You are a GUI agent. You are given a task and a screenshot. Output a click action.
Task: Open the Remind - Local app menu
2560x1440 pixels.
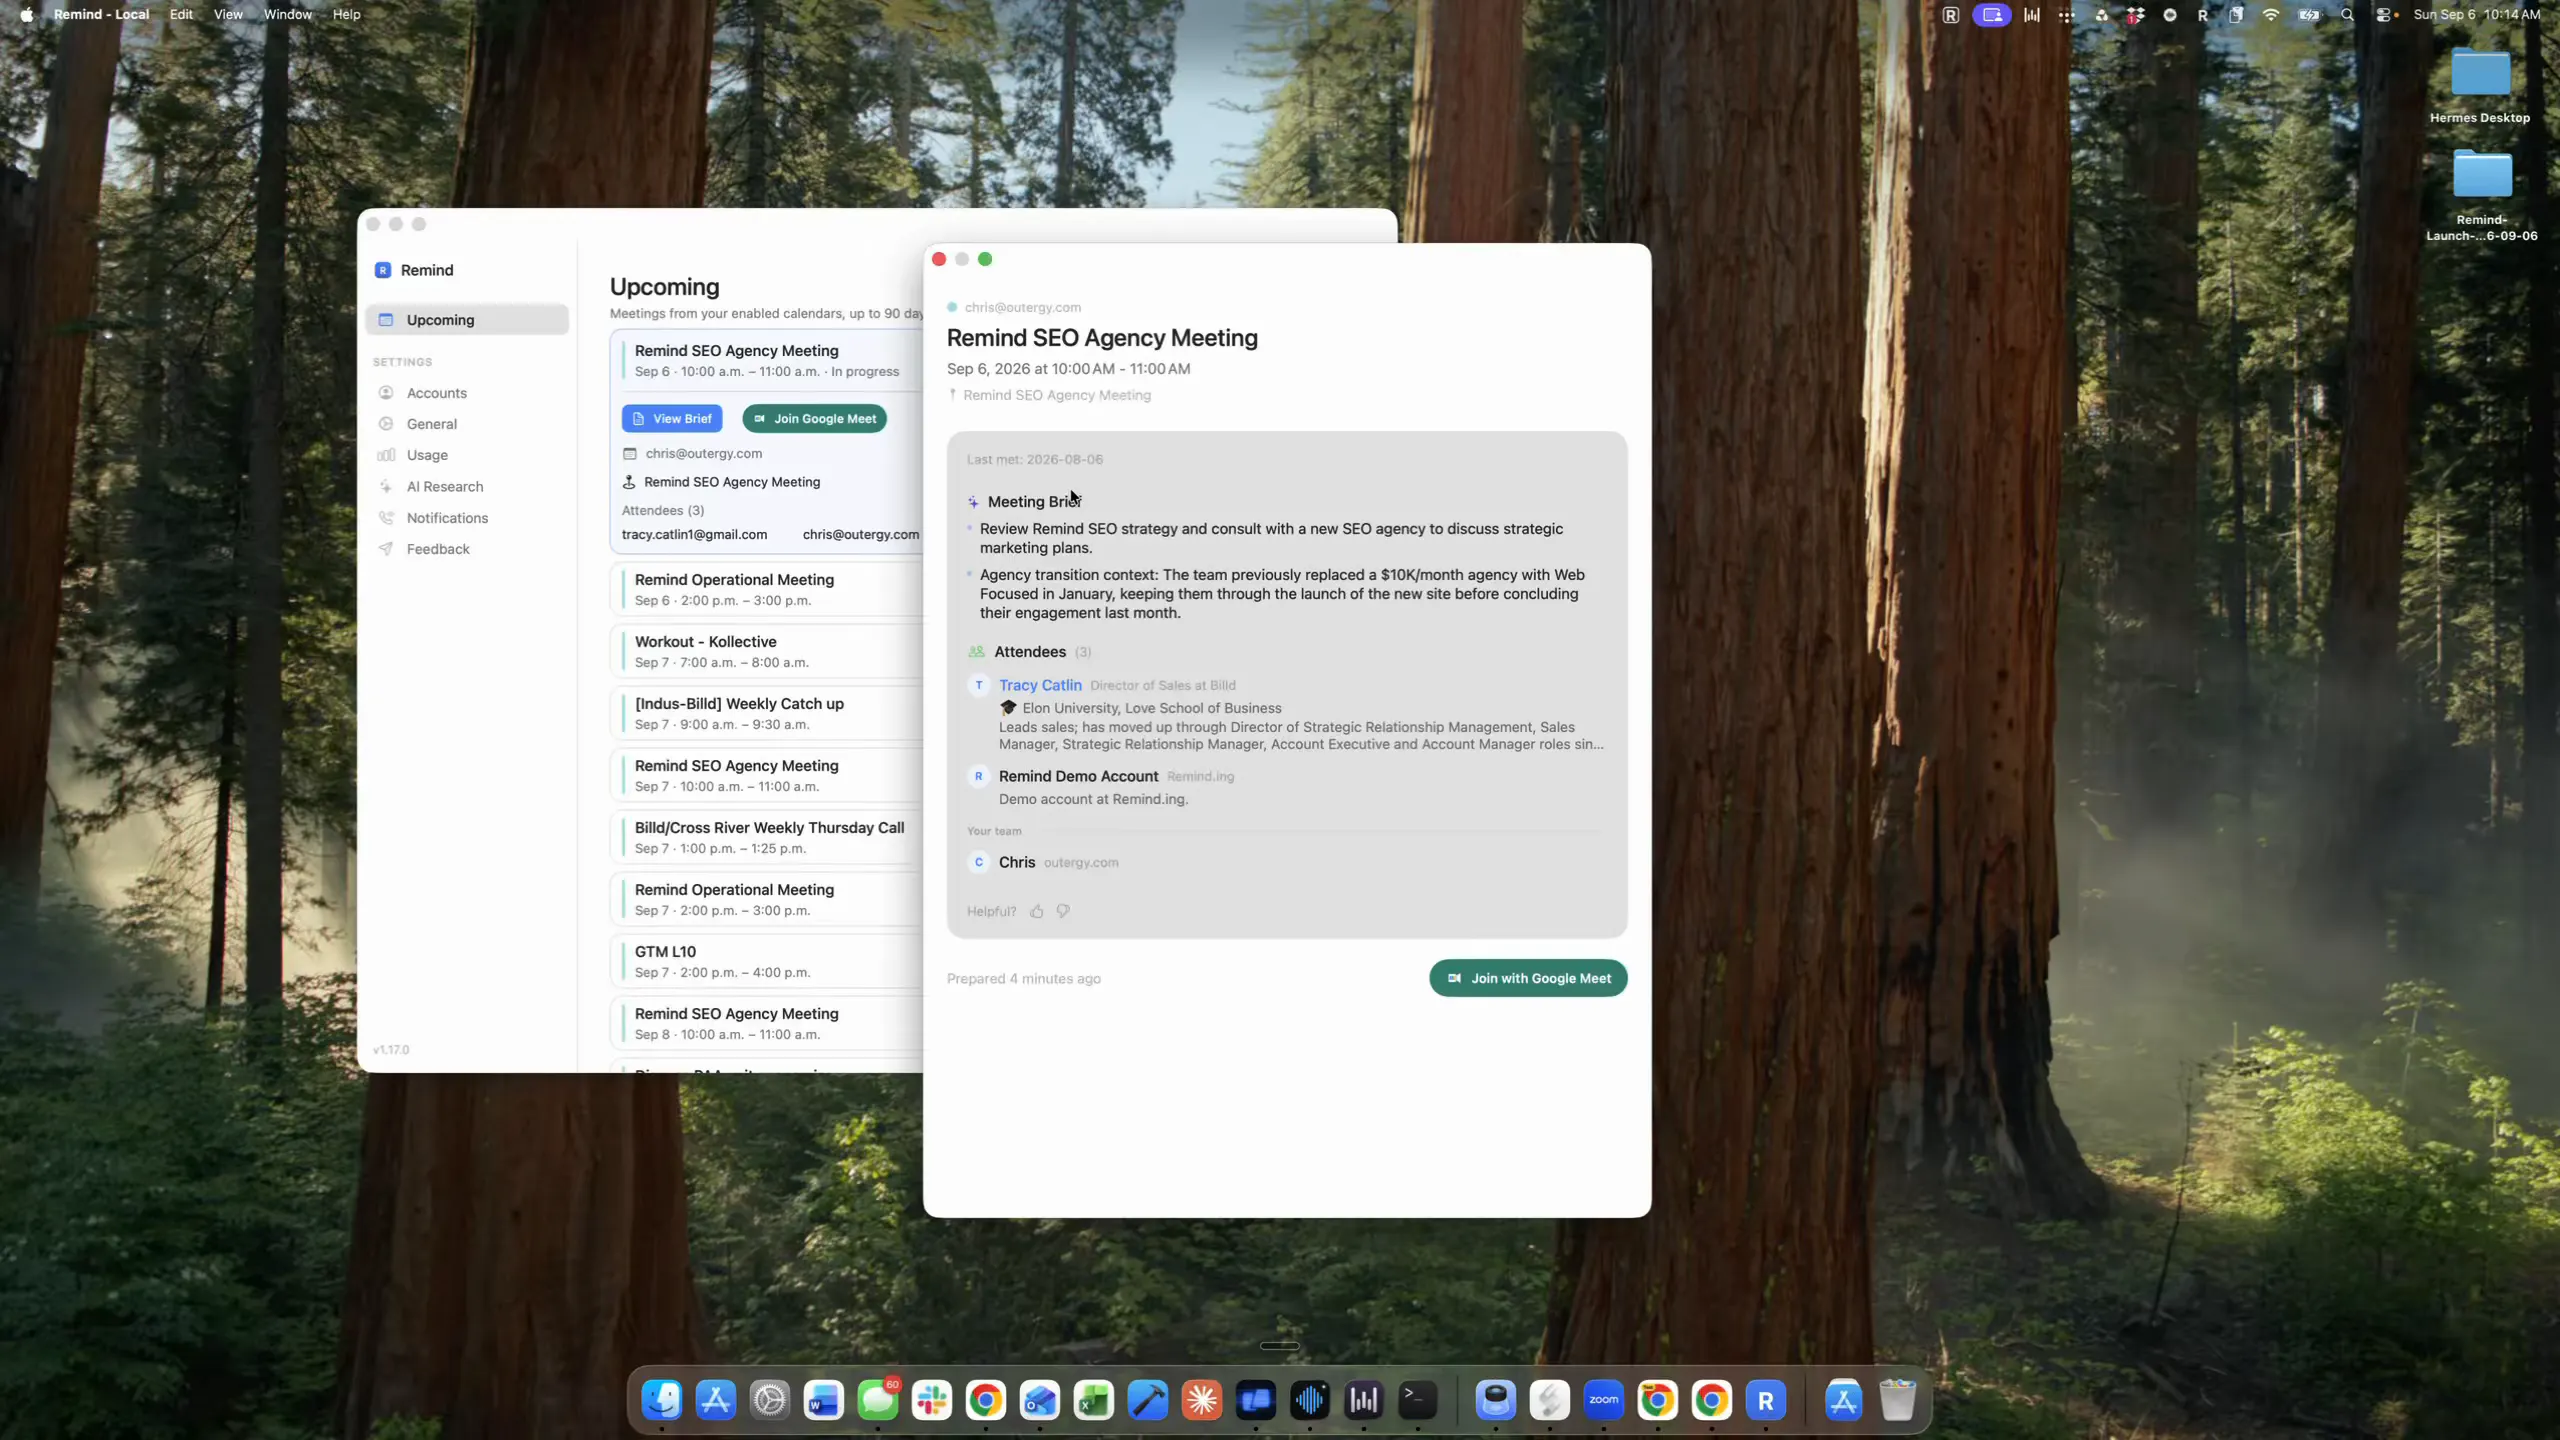click(x=101, y=14)
